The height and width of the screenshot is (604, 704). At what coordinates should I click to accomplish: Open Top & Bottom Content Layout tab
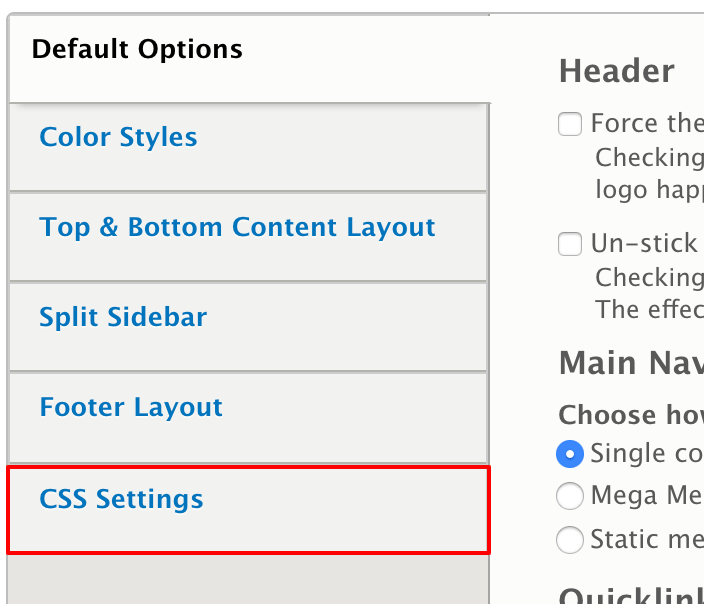coord(237,227)
